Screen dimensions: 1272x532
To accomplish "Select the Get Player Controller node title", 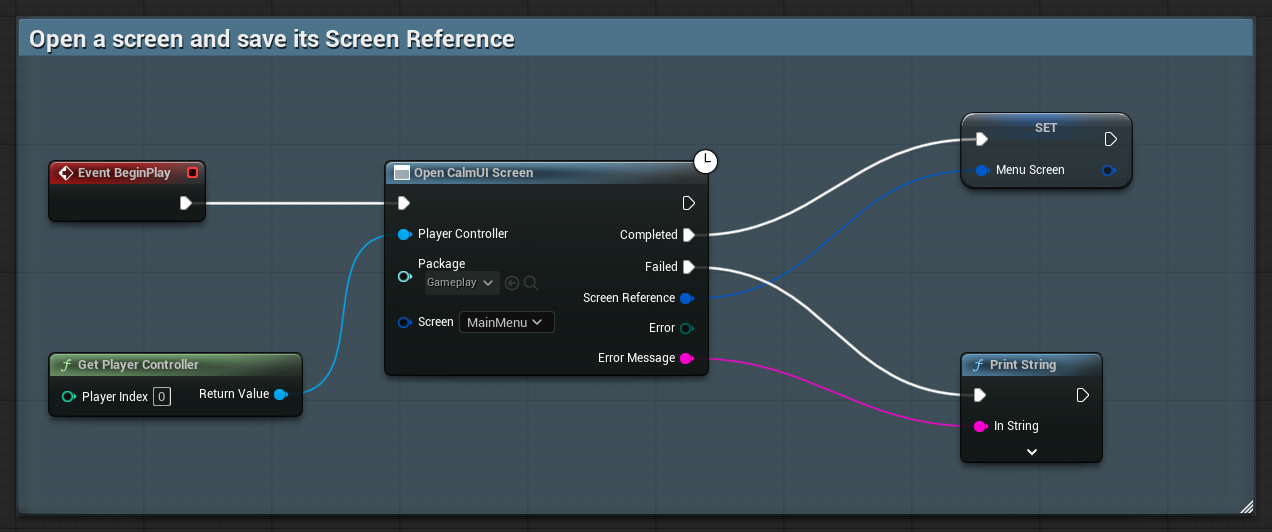I will pos(138,365).
